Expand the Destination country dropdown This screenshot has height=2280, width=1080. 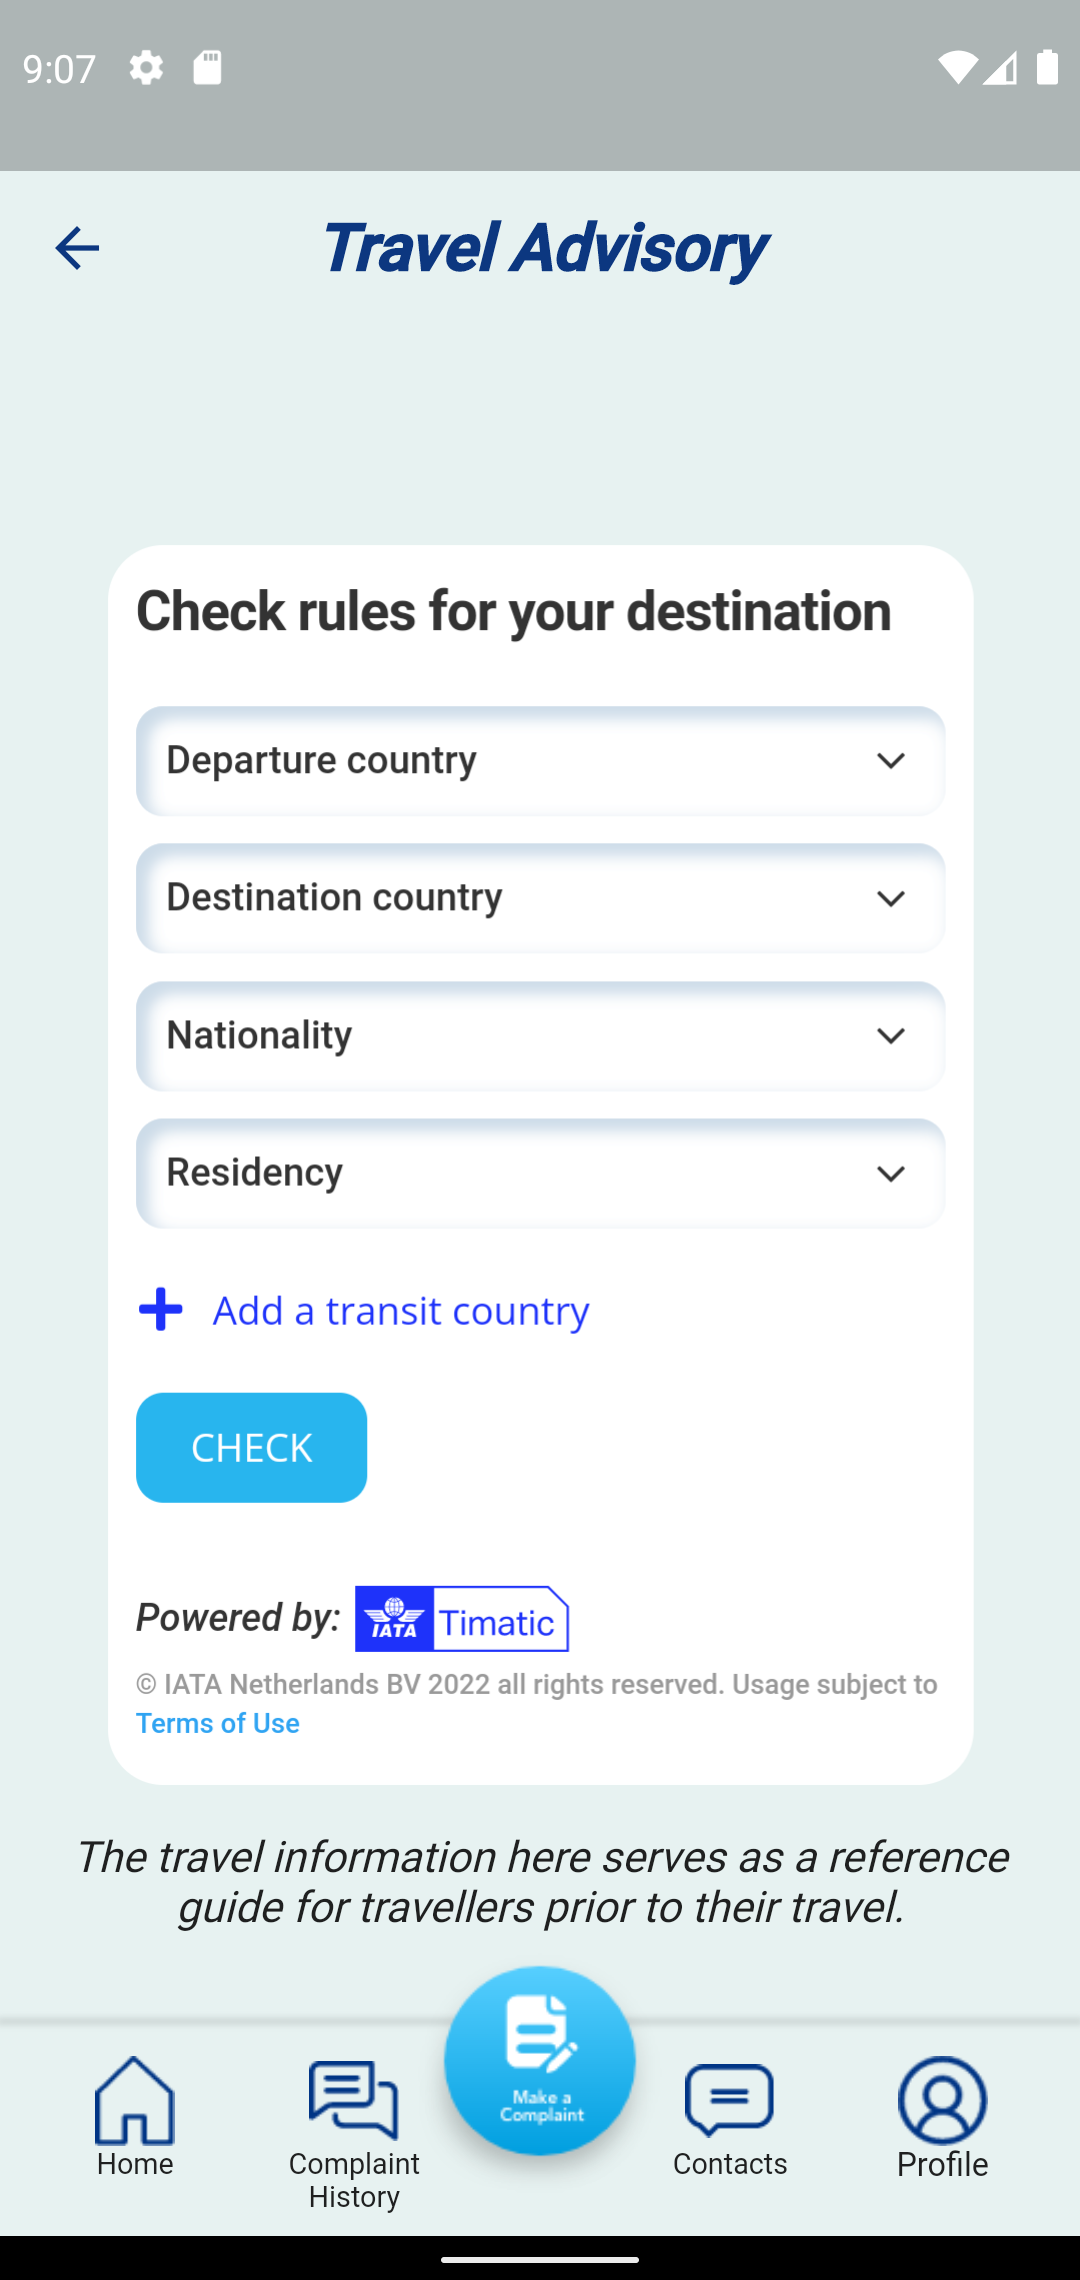(x=540, y=898)
